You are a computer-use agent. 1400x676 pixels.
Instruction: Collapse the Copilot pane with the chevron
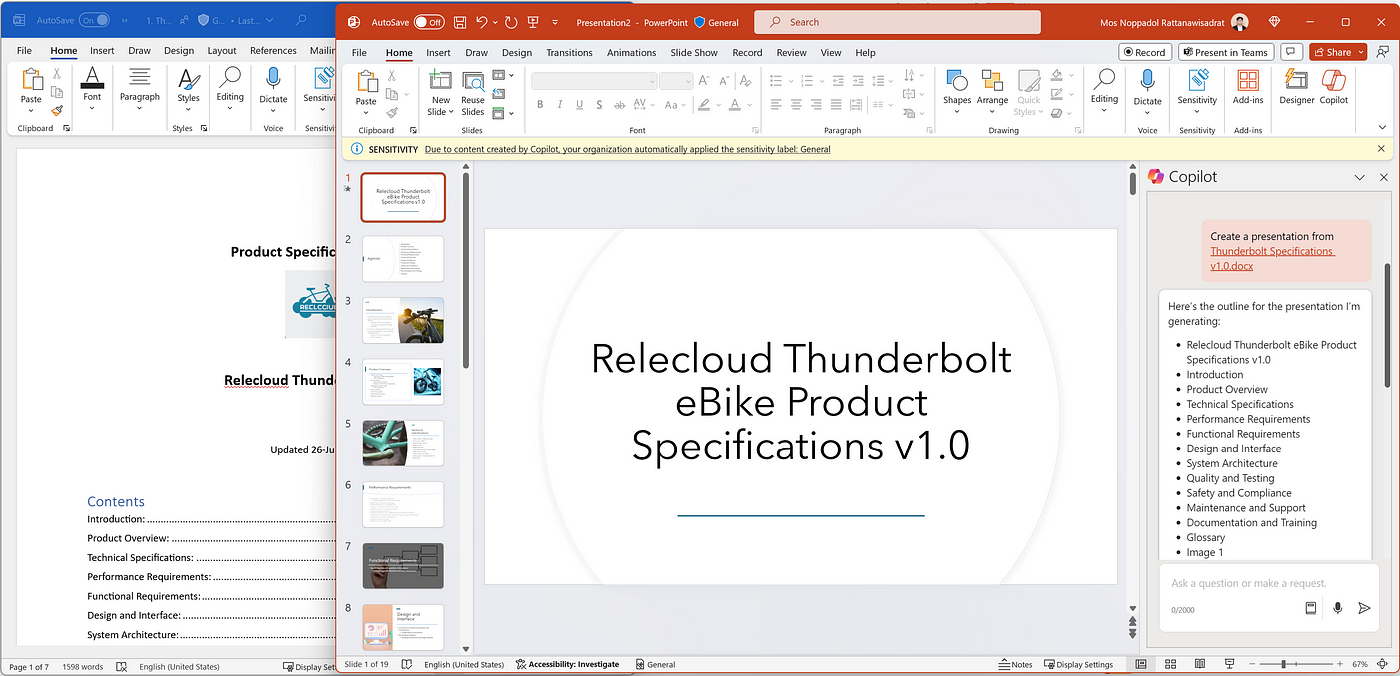click(x=1359, y=177)
